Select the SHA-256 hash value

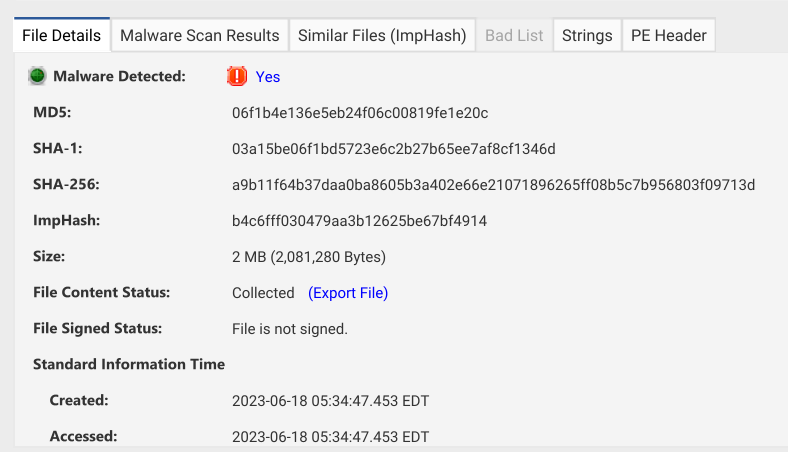coord(493,185)
